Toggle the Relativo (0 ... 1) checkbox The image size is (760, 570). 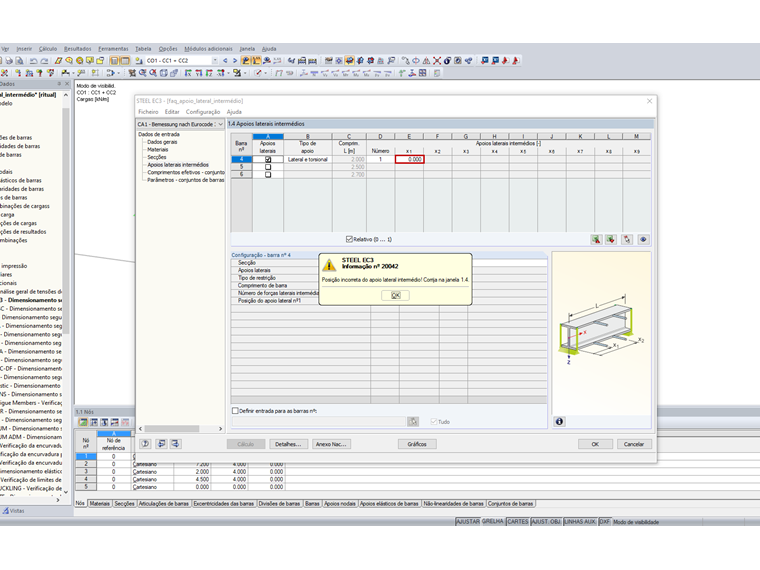click(x=349, y=239)
